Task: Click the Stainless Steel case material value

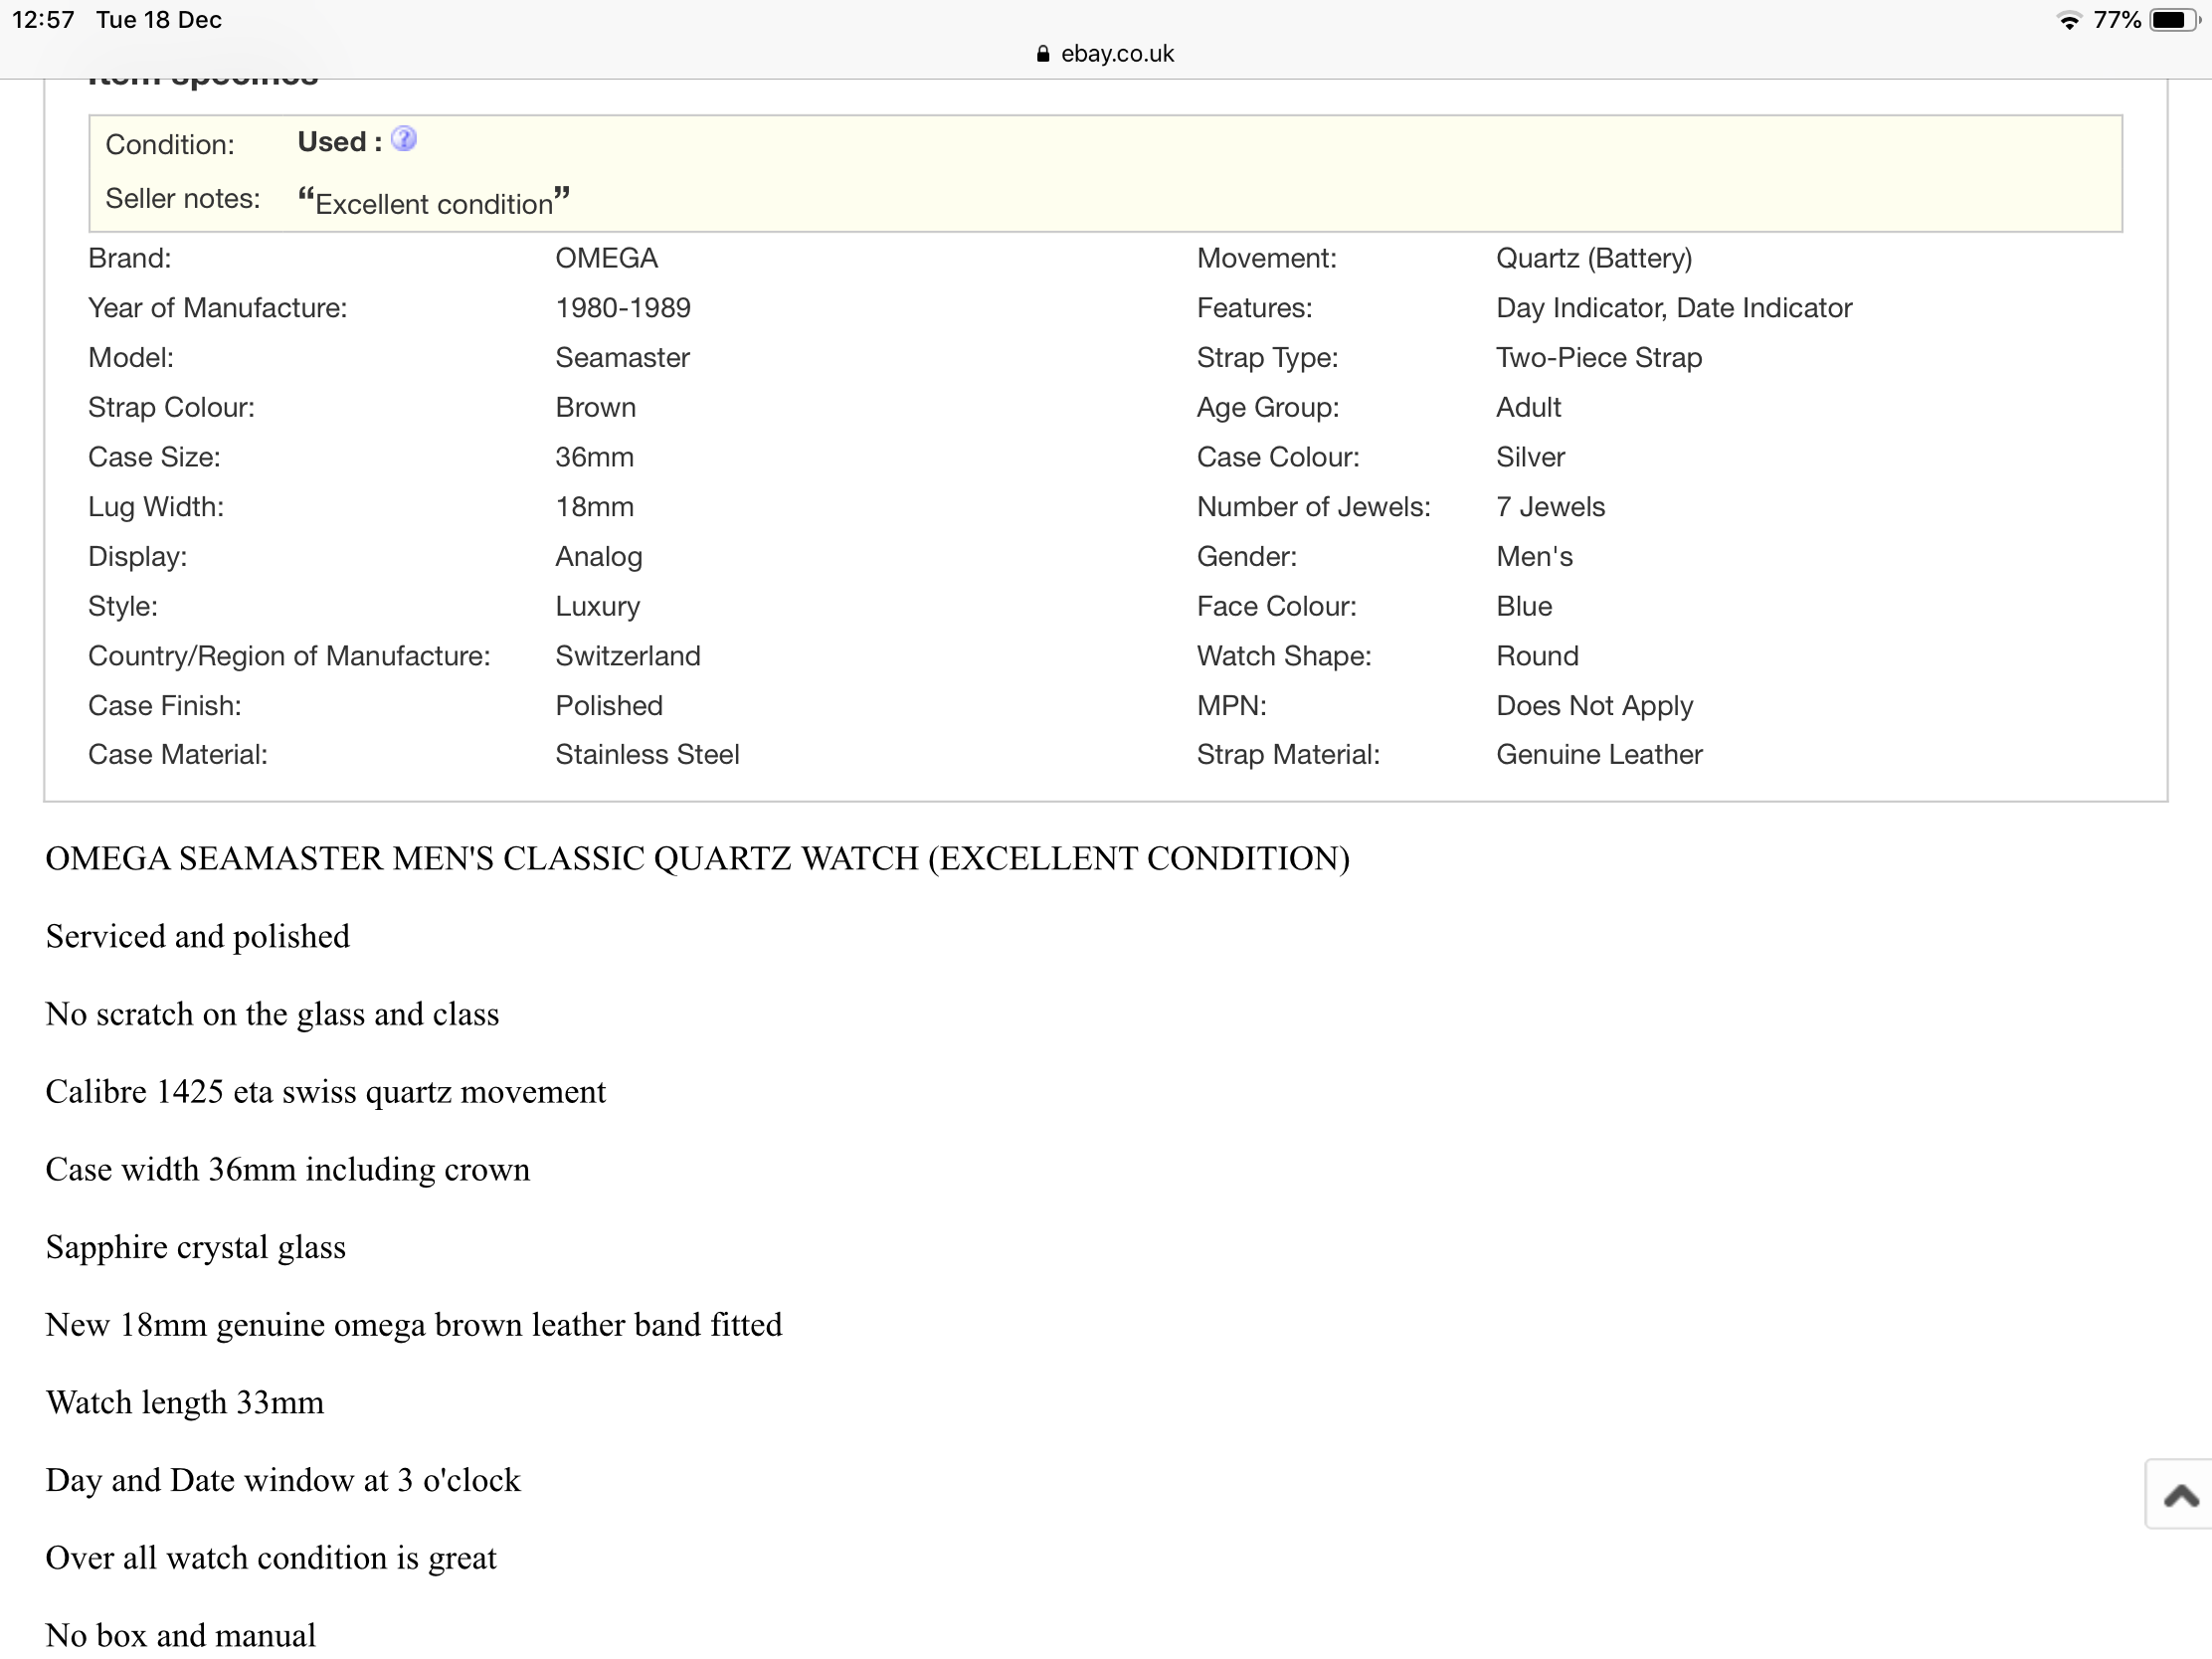Action: (647, 755)
